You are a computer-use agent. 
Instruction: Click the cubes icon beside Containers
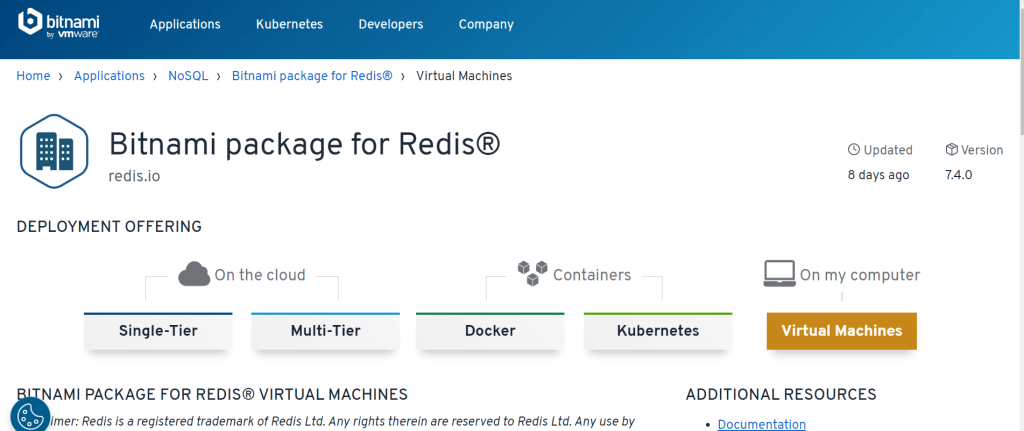[x=532, y=273]
